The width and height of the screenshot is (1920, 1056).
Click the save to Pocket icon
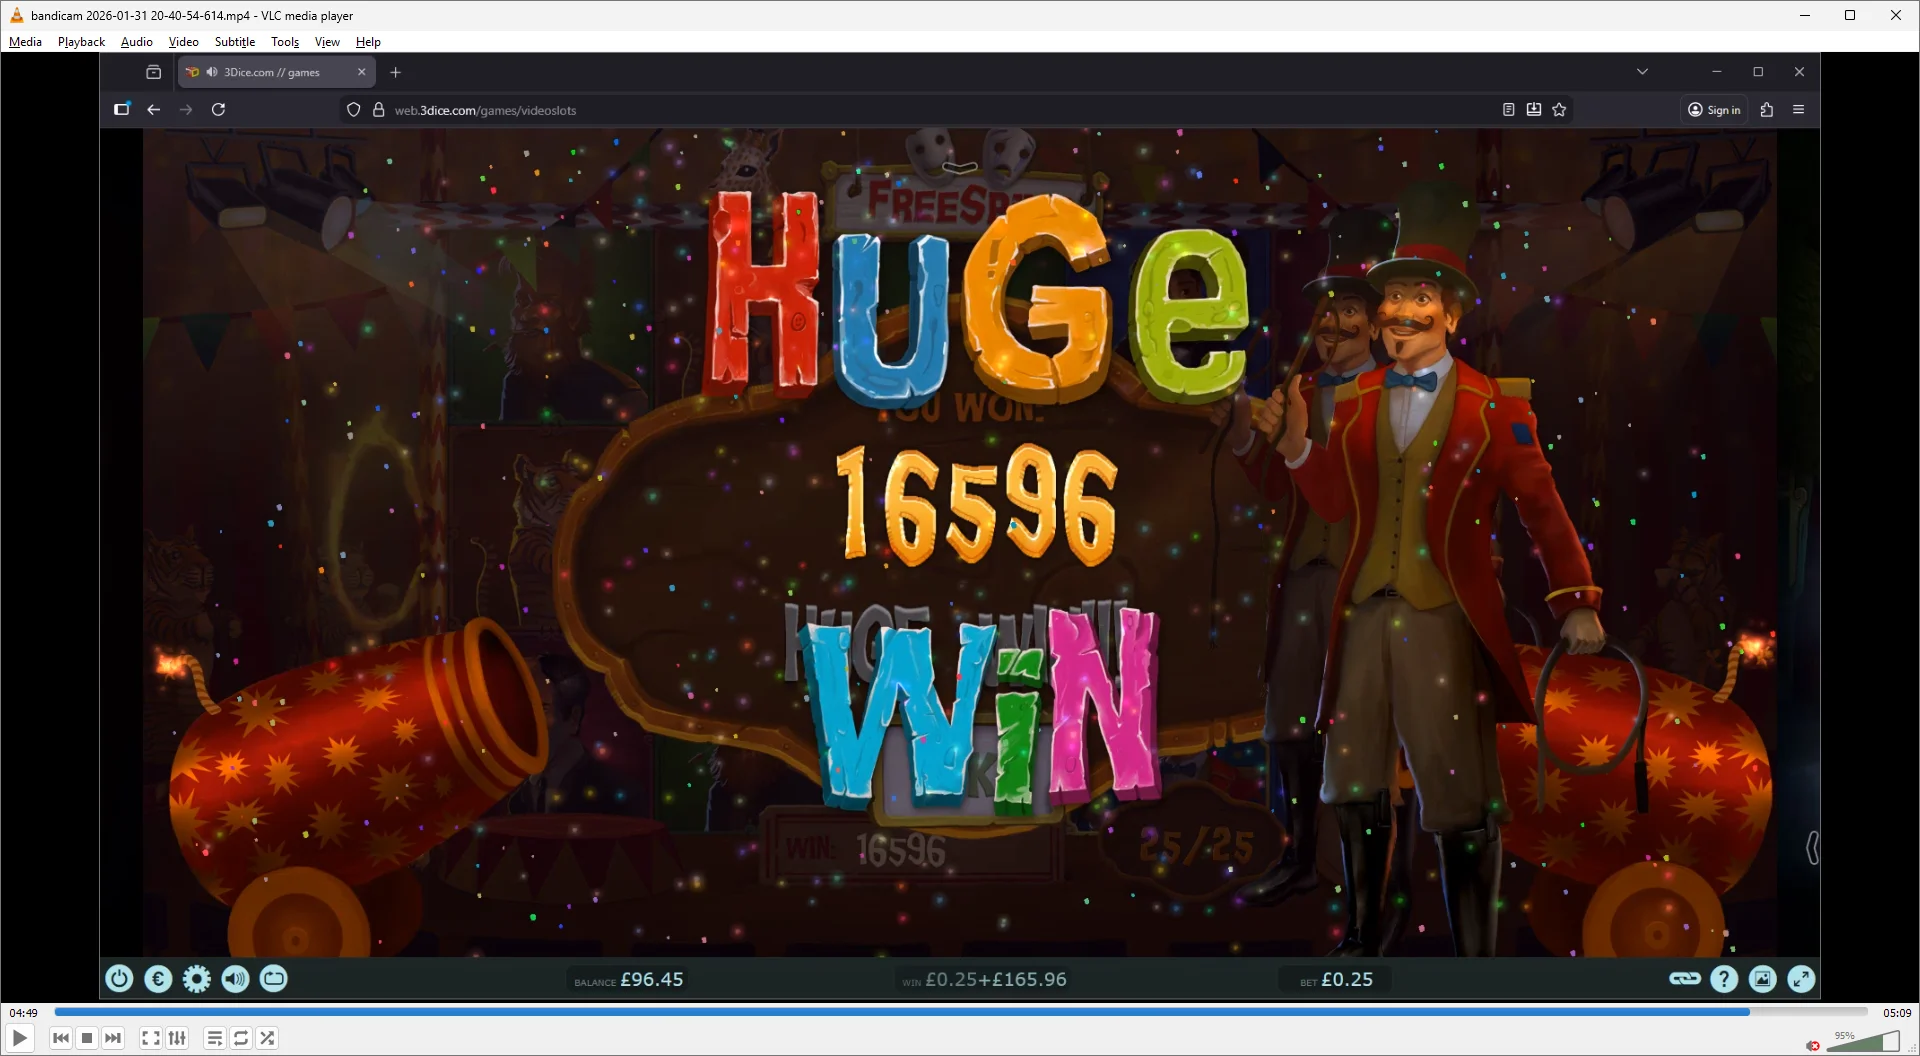(1534, 110)
